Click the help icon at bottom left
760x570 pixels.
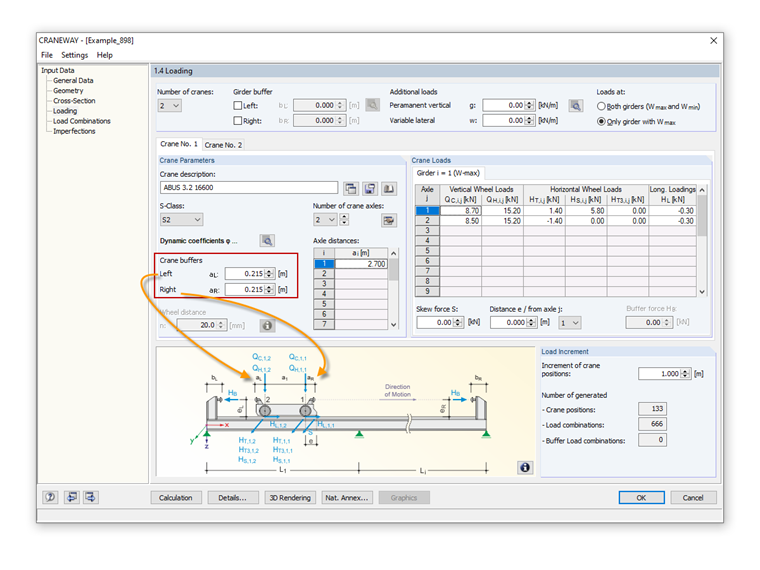(50, 497)
